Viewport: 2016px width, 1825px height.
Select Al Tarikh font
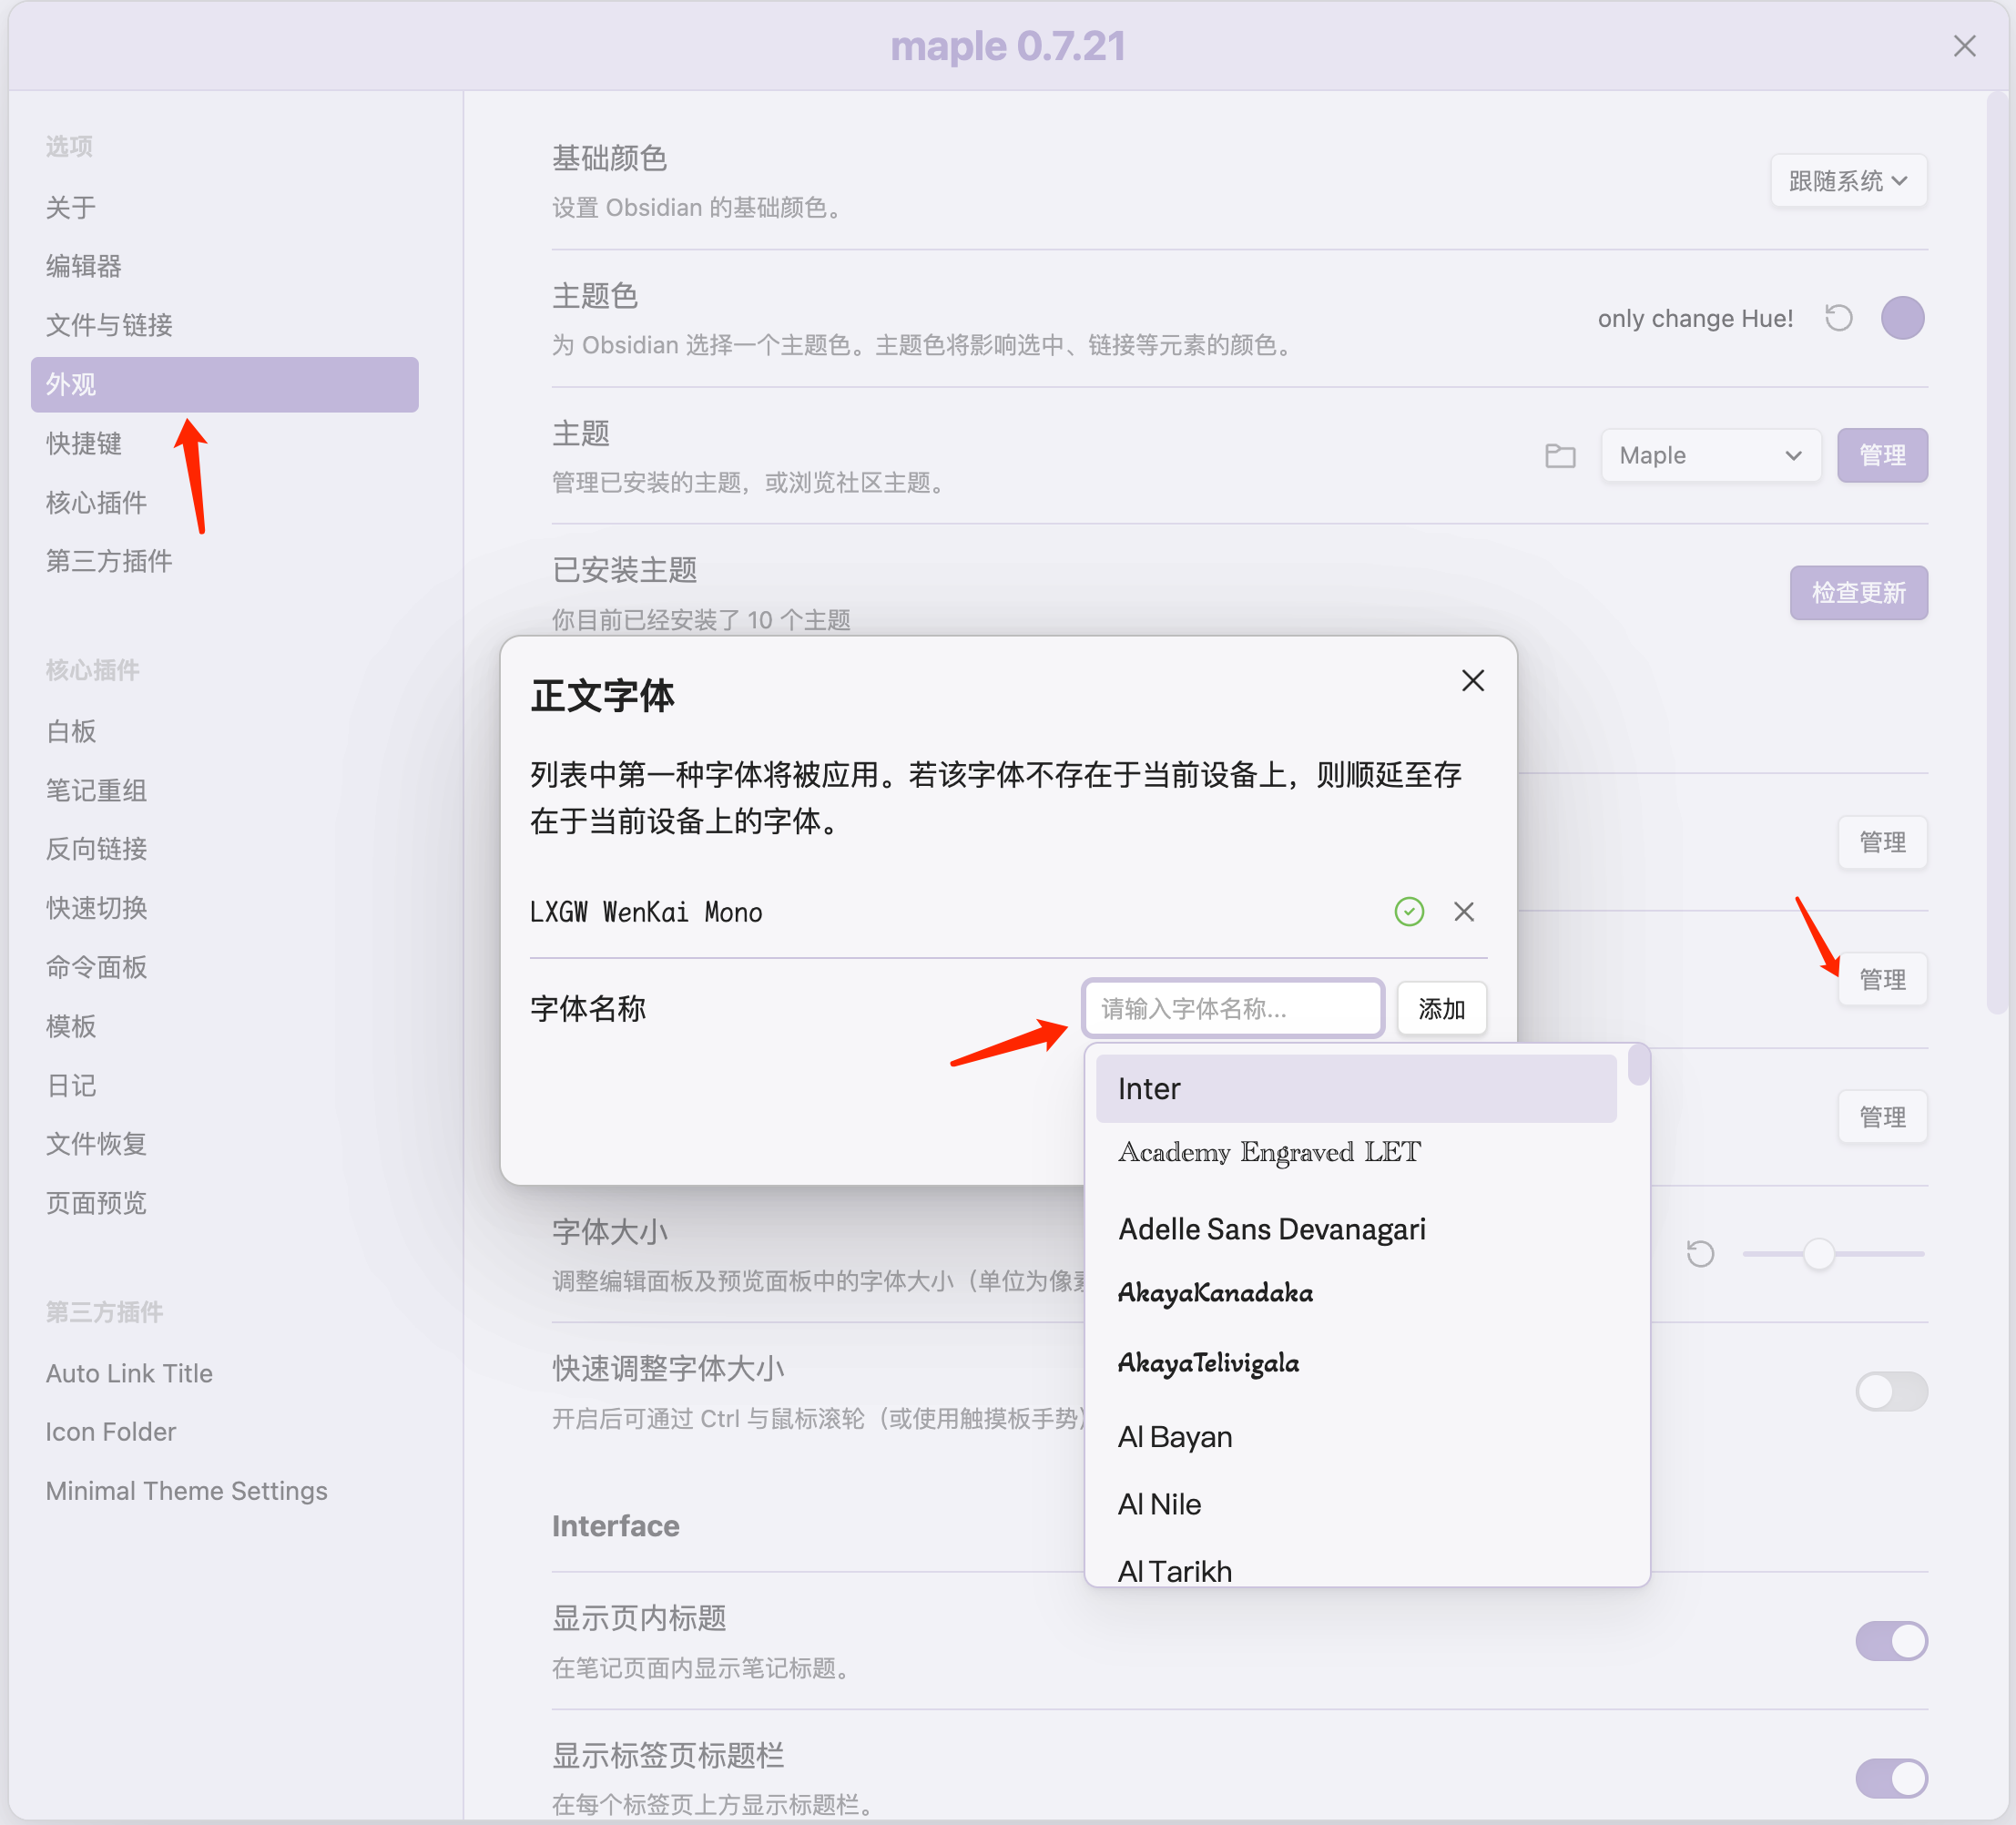click(x=1356, y=1568)
